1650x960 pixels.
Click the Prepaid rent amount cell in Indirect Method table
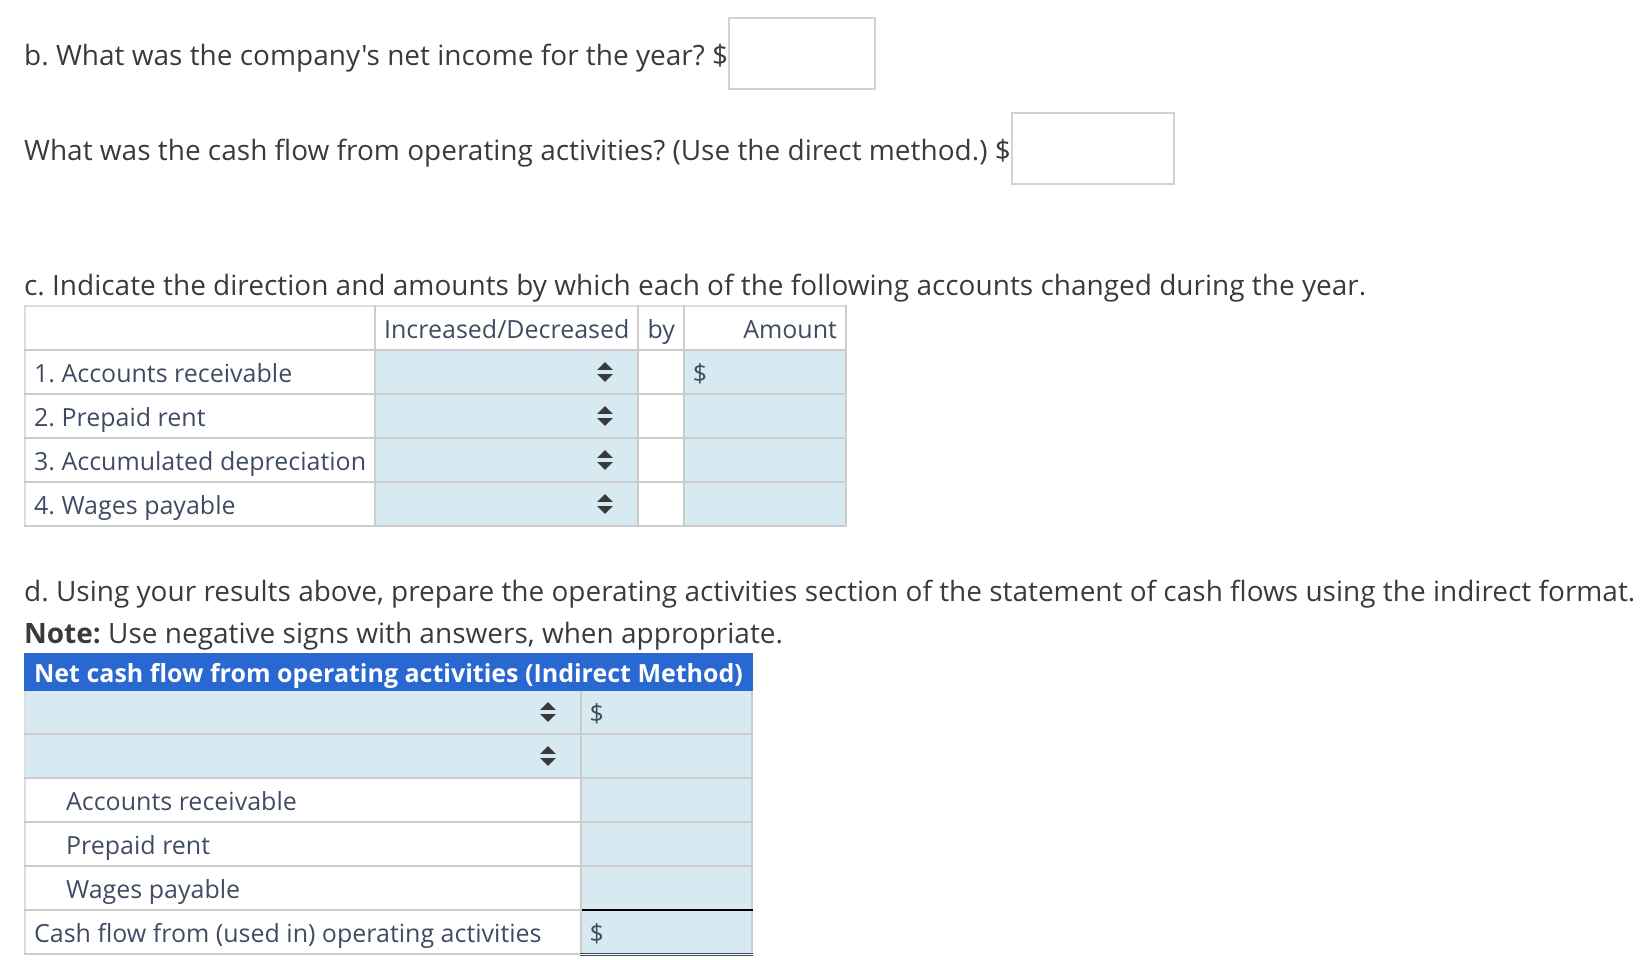pos(665,844)
